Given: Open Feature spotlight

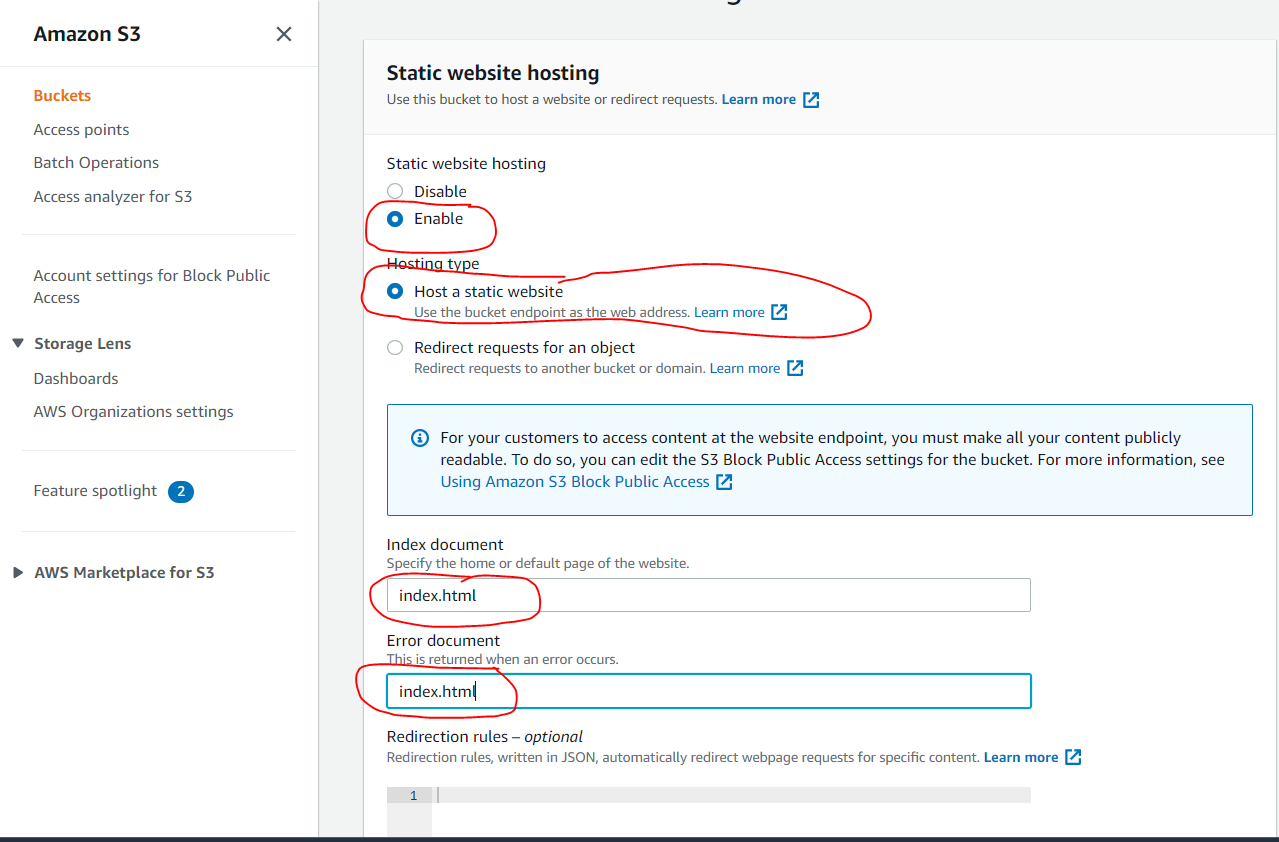Looking at the screenshot, I should pos(95,491).
